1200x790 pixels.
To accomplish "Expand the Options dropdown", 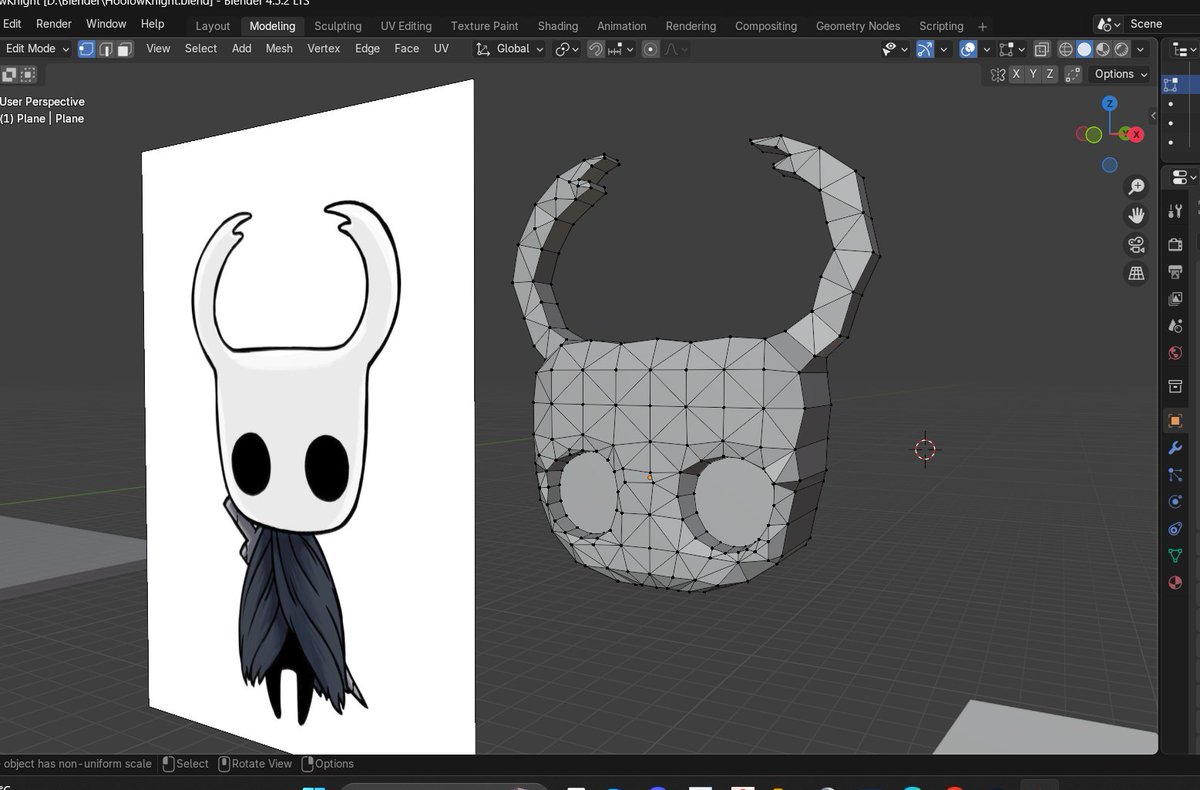I will pos(1117,73).
